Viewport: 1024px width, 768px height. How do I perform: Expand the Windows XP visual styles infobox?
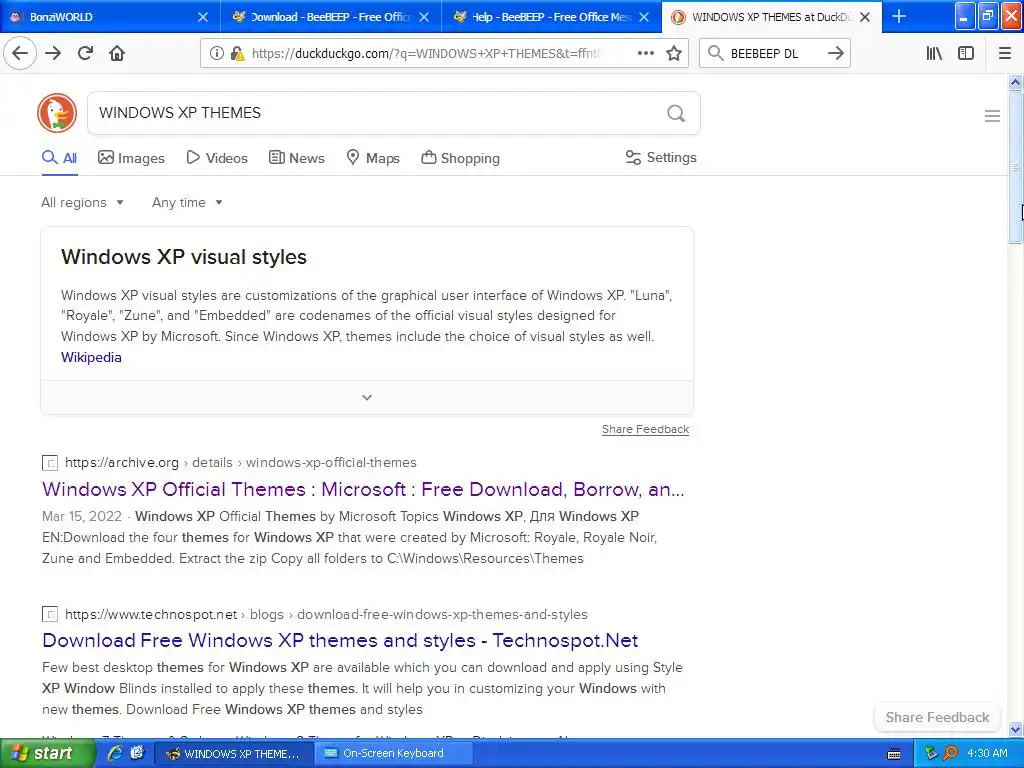point(367,397)
